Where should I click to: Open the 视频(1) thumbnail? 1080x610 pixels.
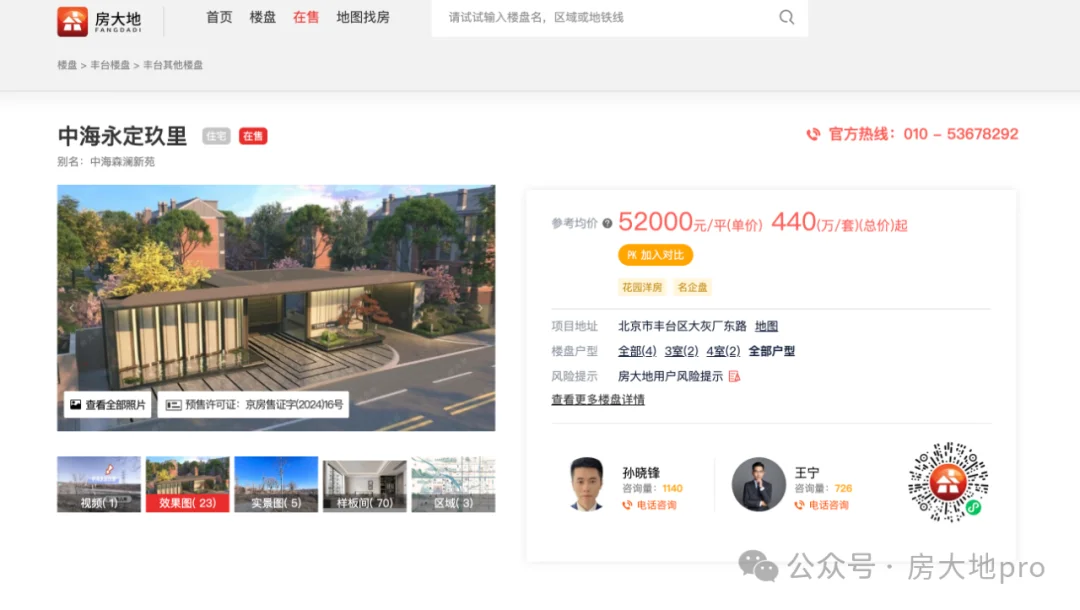[x=99, y=484]
